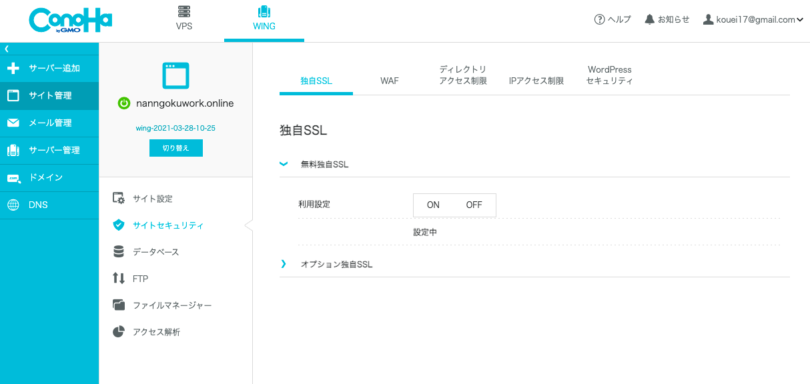810x384 pixels.
Task: Click the 利用設定 label
Action: click(314, 204)
